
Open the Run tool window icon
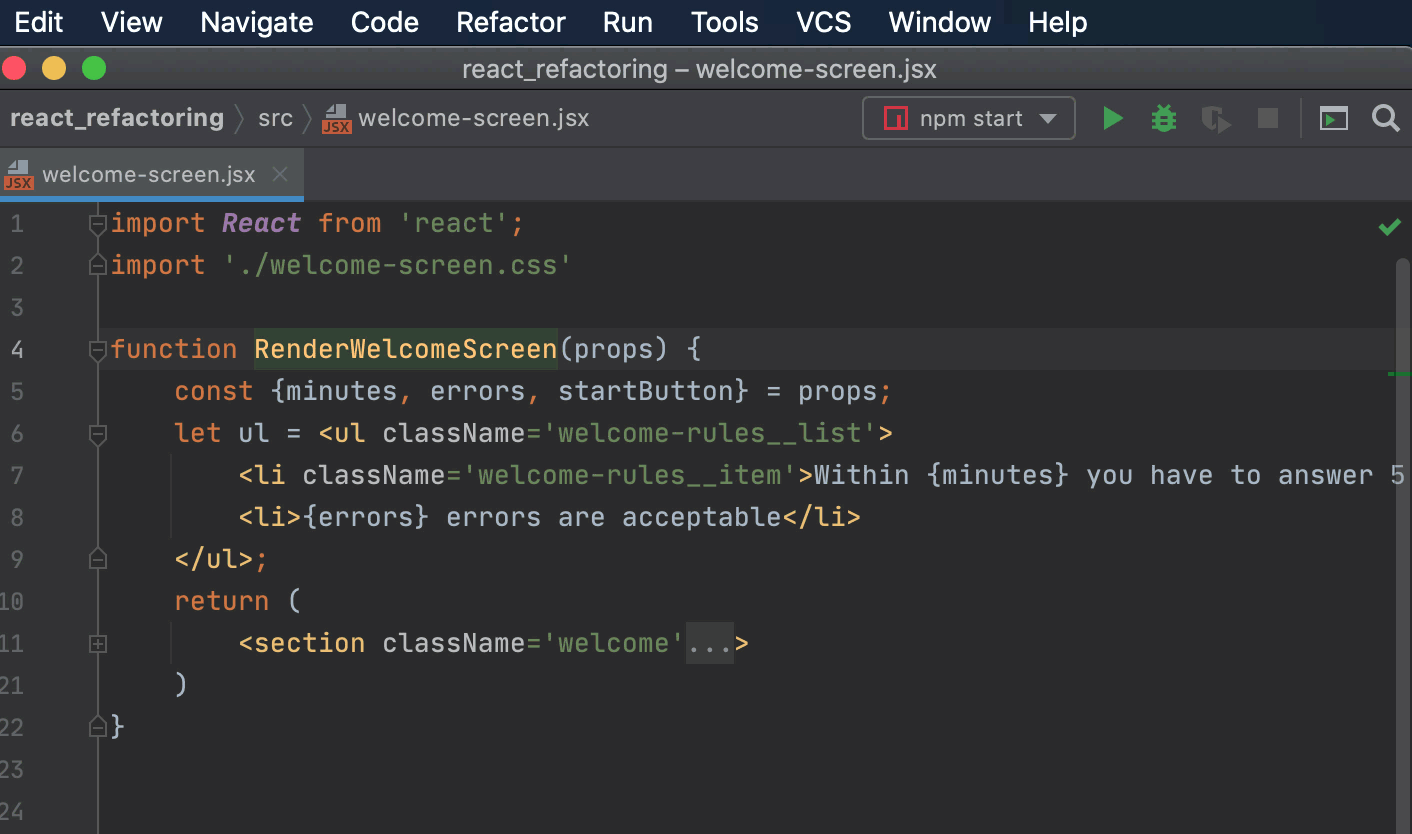point(1333,118)
